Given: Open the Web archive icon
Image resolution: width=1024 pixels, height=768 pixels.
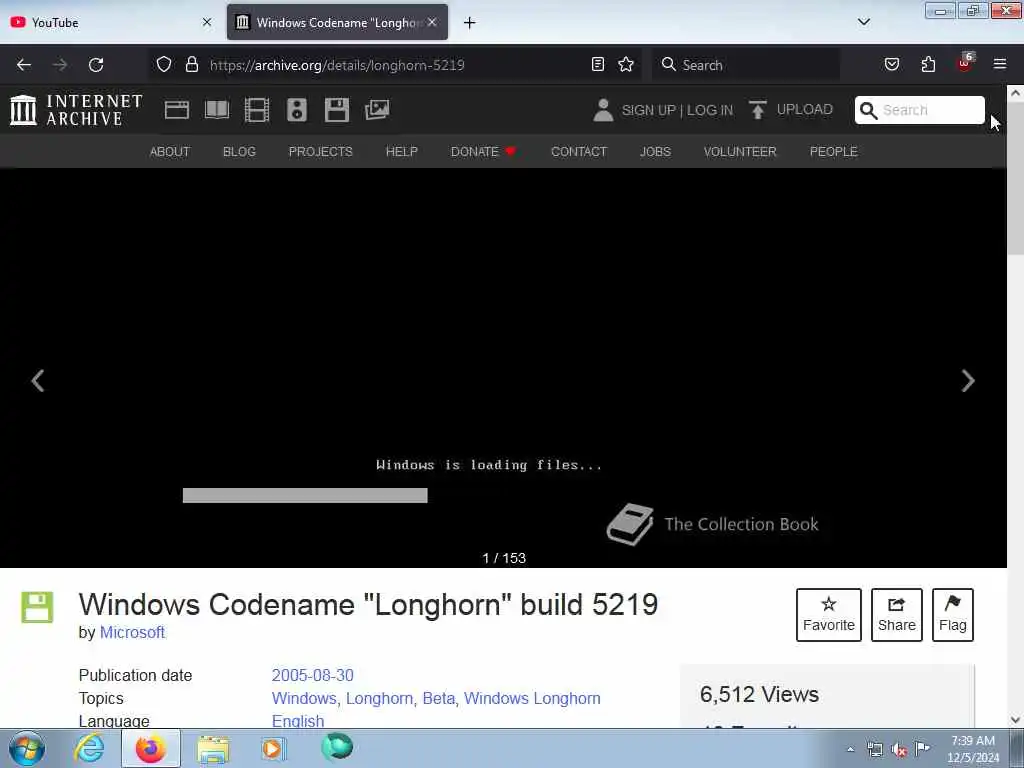Looking at the screenshot, I should coord(176,110).
